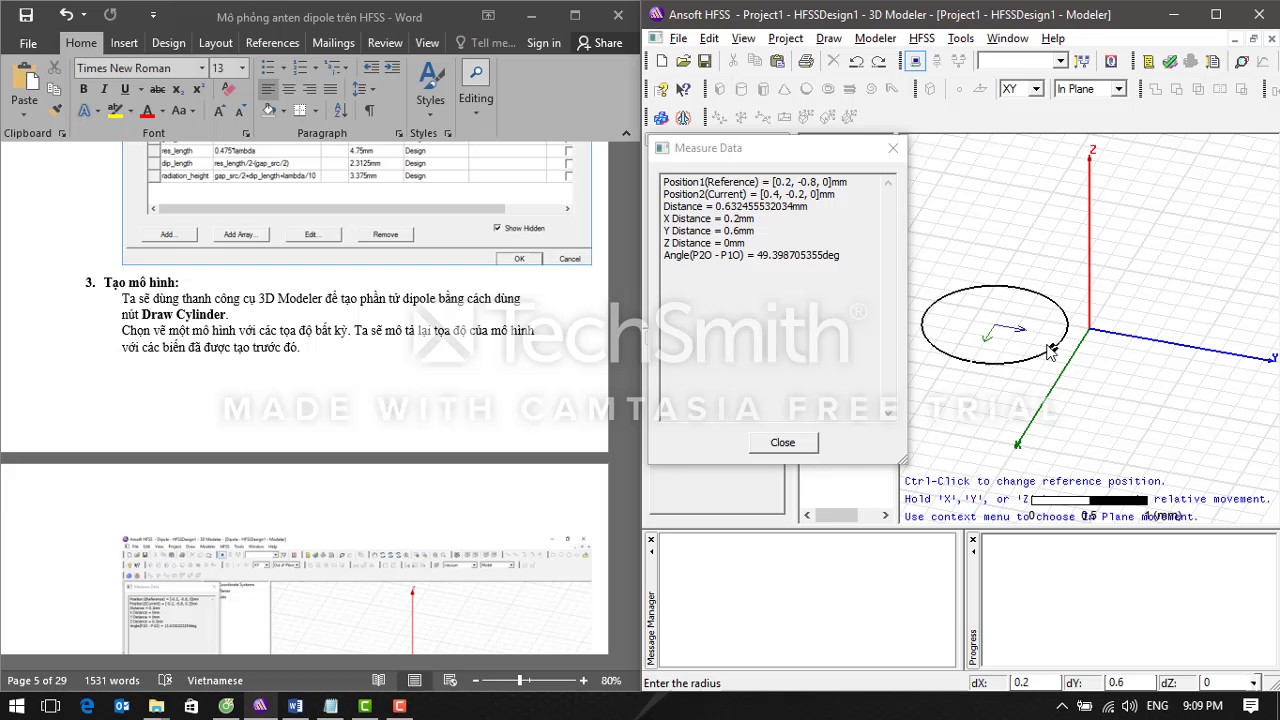1280x720 pixels.
Task: Open Draw menu in HFSS
Action: click(829, 38)
